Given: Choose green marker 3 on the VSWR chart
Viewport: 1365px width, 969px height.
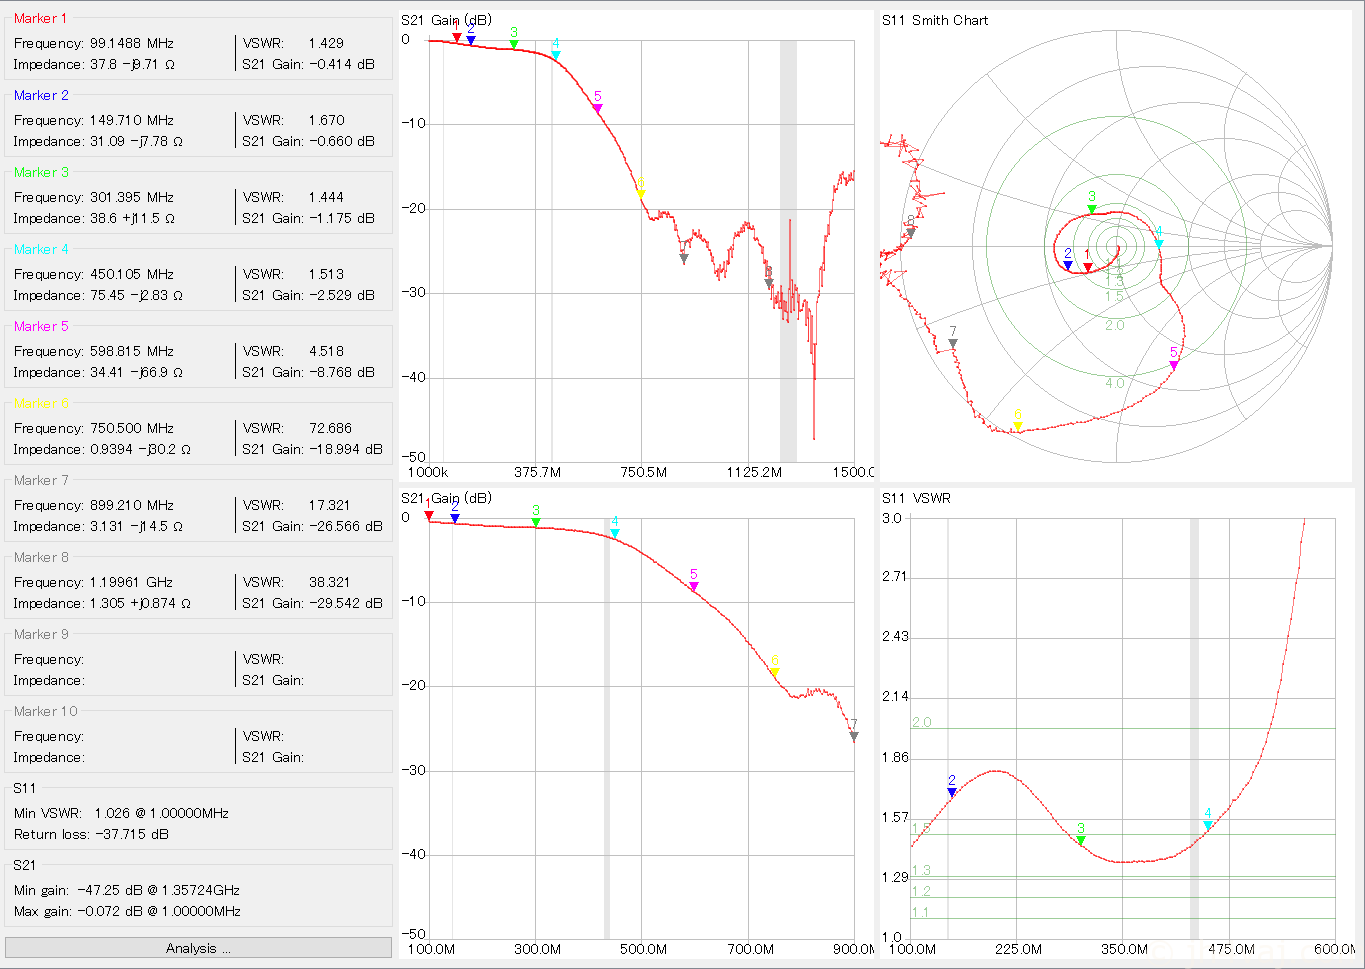Looking at the screenshot, I should (x=1081, y=840).
